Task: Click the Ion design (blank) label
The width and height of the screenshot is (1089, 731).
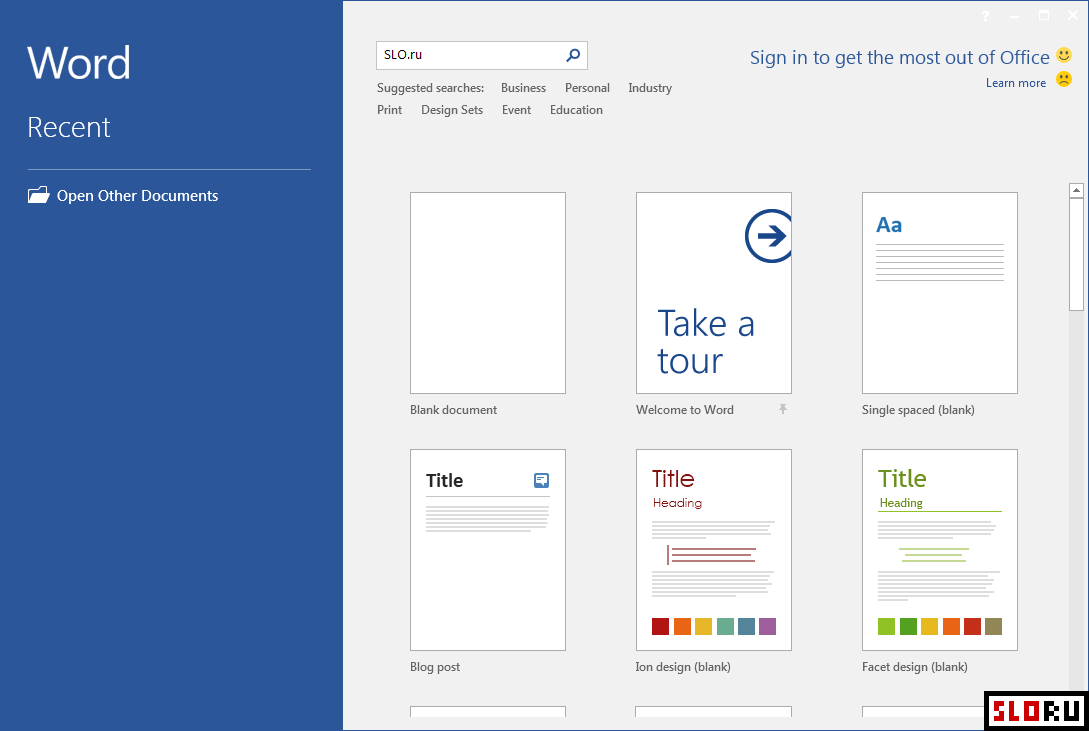Action: [683, 667]
